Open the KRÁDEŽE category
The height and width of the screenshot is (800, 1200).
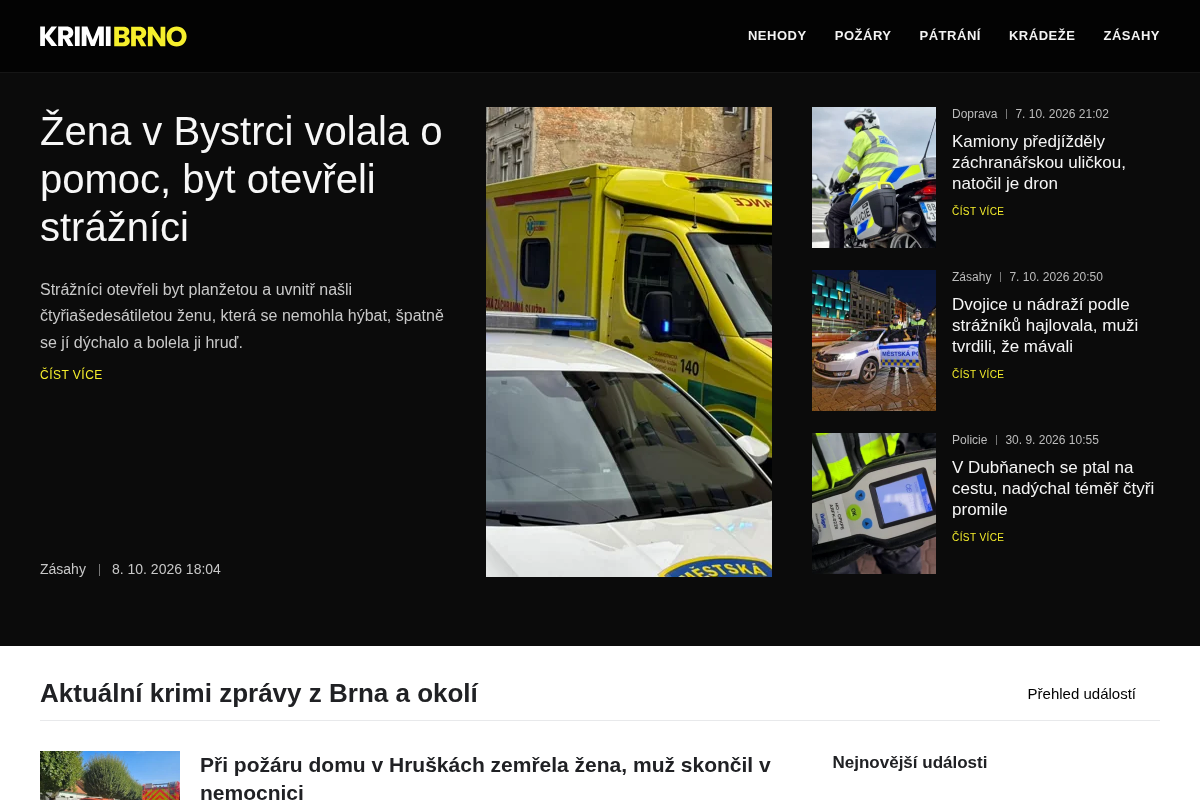(1042, 36)
